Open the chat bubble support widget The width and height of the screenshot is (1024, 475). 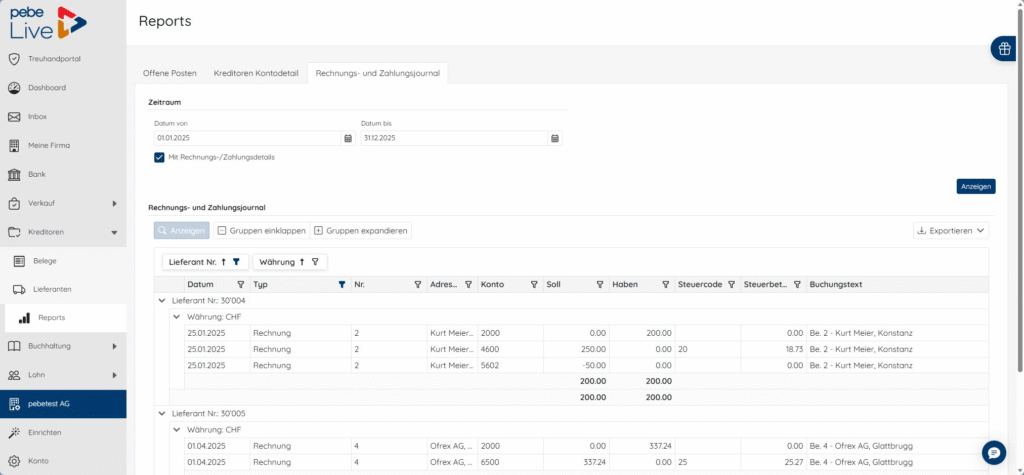(994, 452)
